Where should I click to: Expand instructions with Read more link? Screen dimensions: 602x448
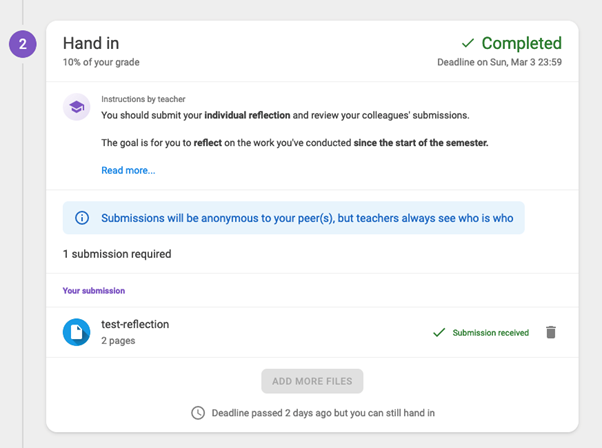pos(128,170)
